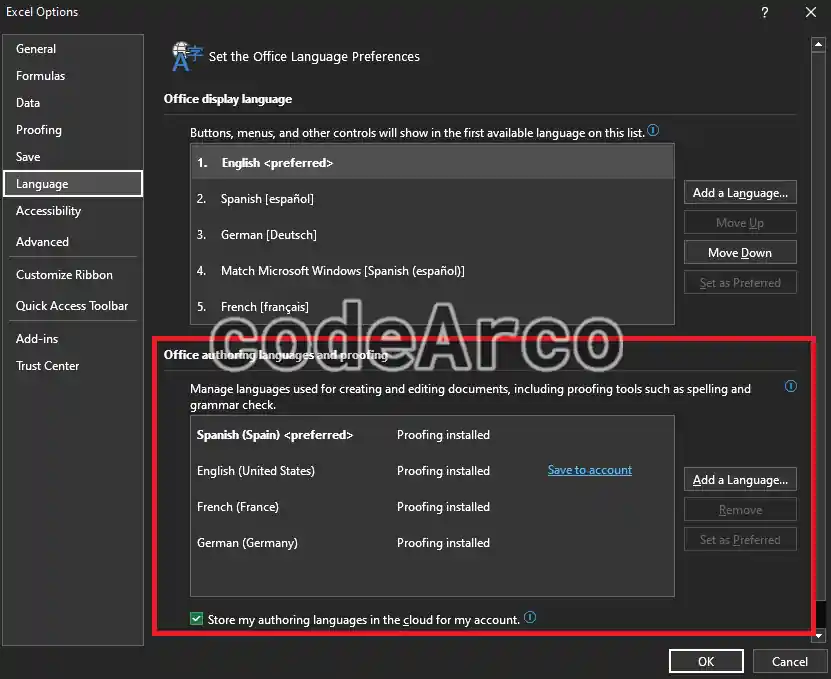Click Add a Language for display language
Viewport: 831px width, 679px height.
tap(740, 193)
